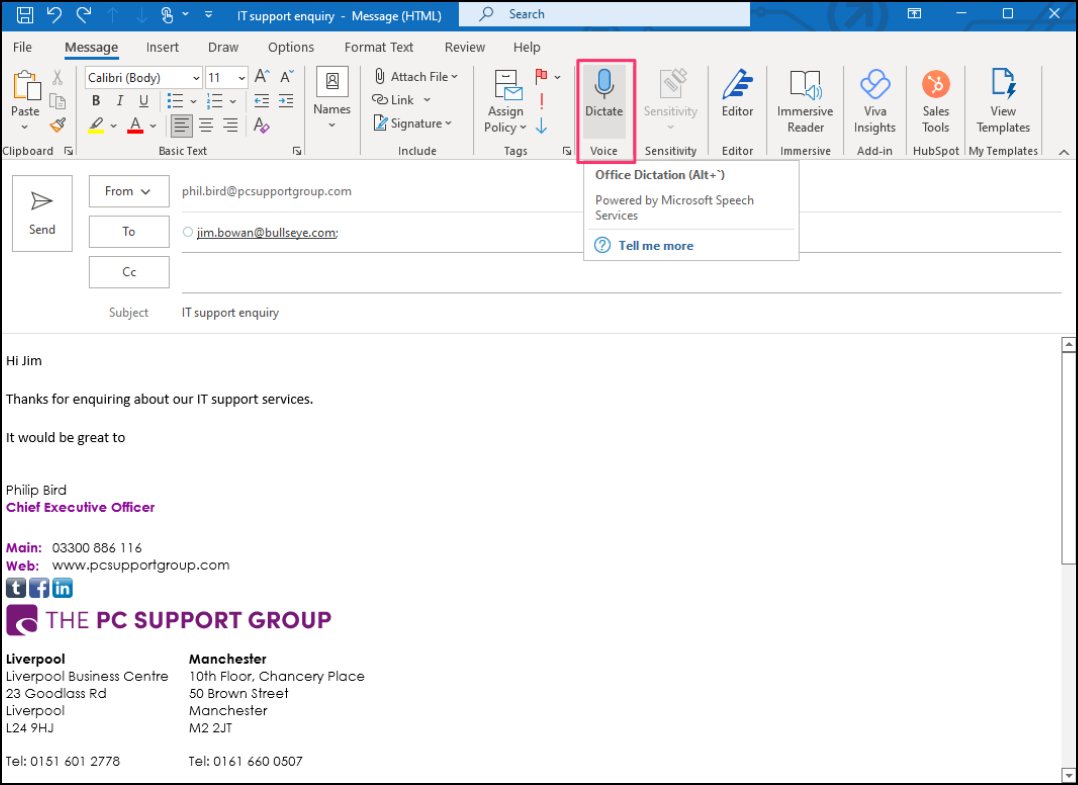Open the Calibri (Body) font dropdown
Image resolution: width=1078 pixels, height=785 pixels.
click(x=196, y=78)
